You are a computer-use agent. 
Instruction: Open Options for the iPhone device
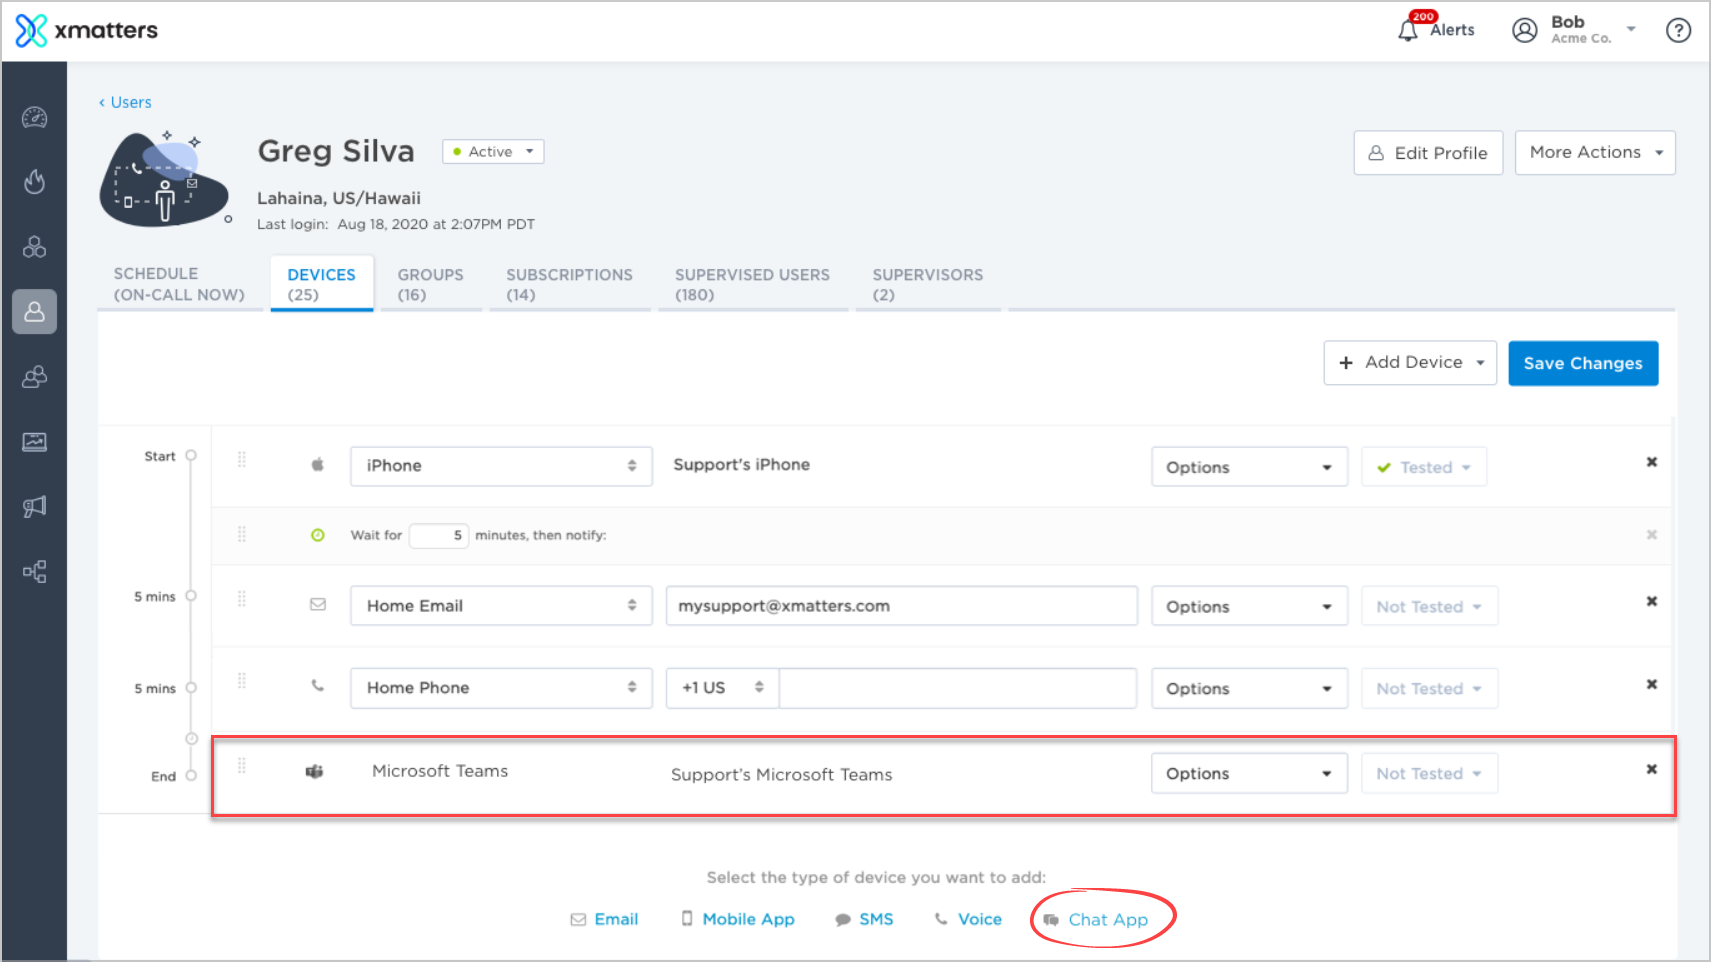[x=1249, y=467]
